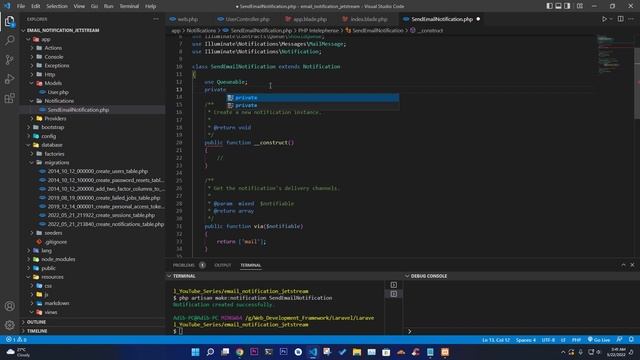Open the Manage gear icon
Screen dimensions: 640x360
point(9,325)
